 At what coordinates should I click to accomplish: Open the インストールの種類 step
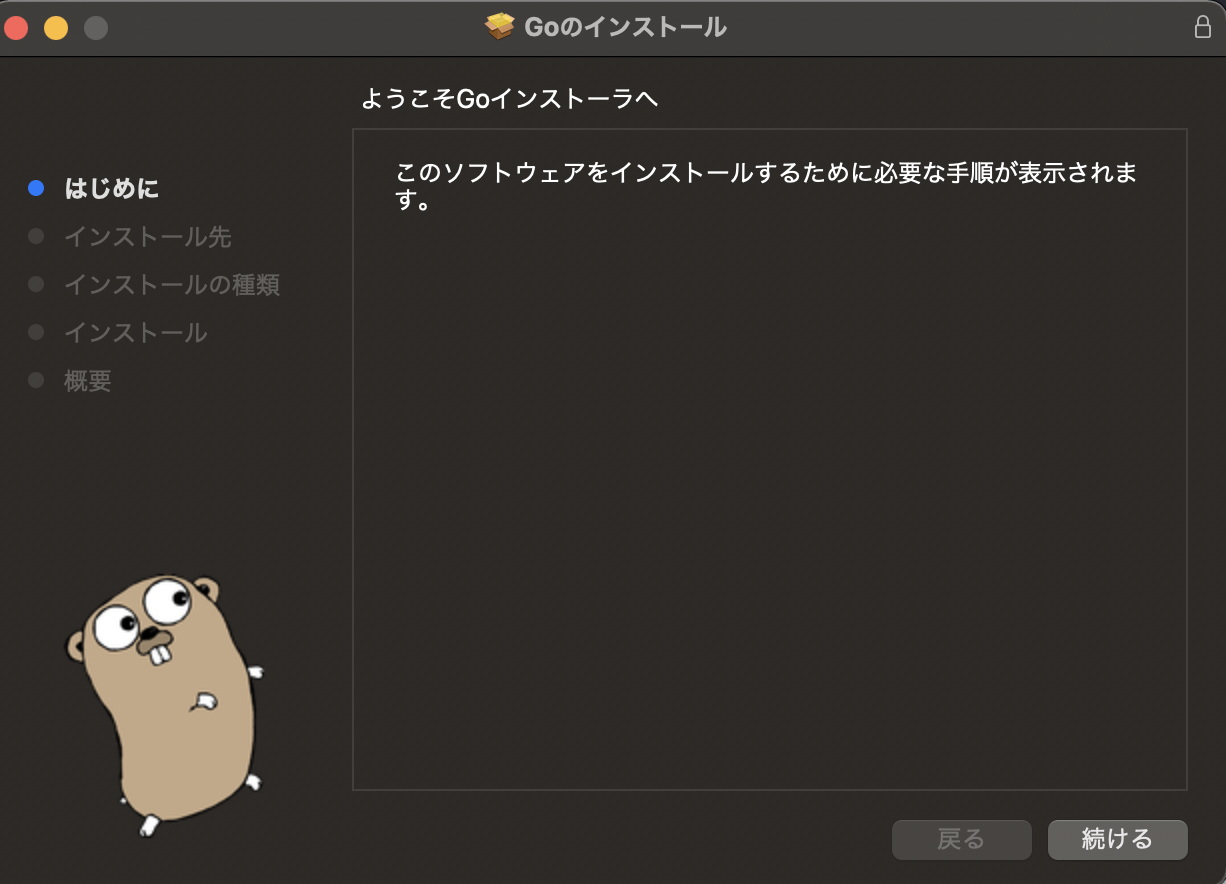(171, 285)
